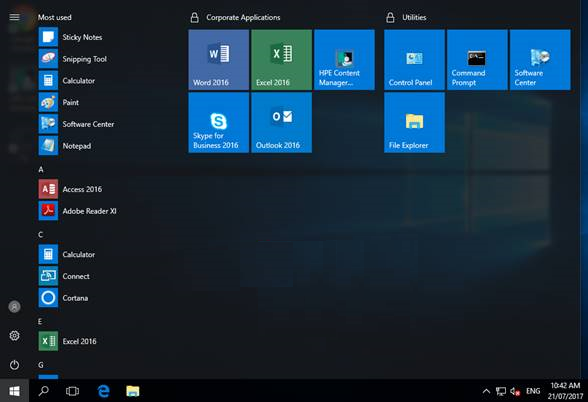Image resolution: width=588 pixels, height=402 pixels.
Task: Jump via the letter C header
Action: tap(41, 235)
